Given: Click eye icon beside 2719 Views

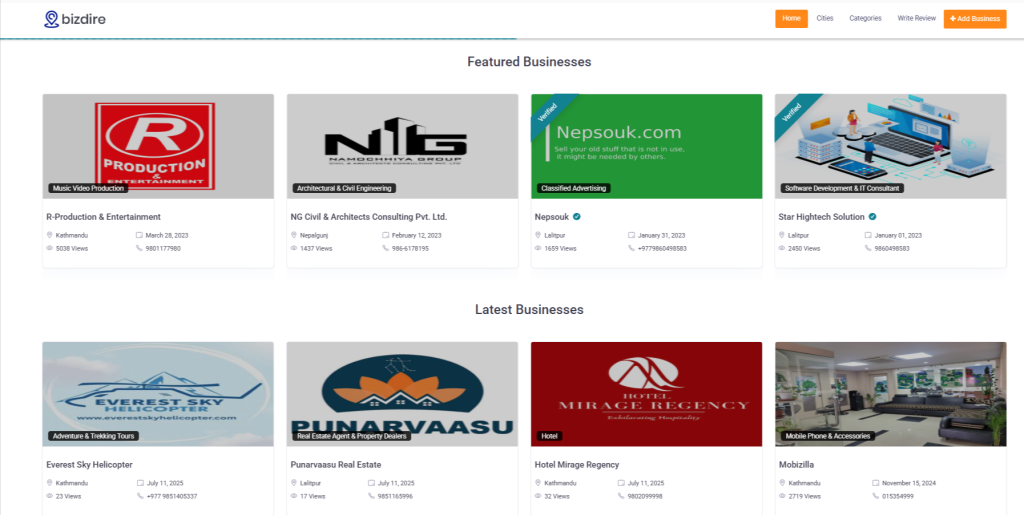Looking at the screenshot, I should pos(782,497).
